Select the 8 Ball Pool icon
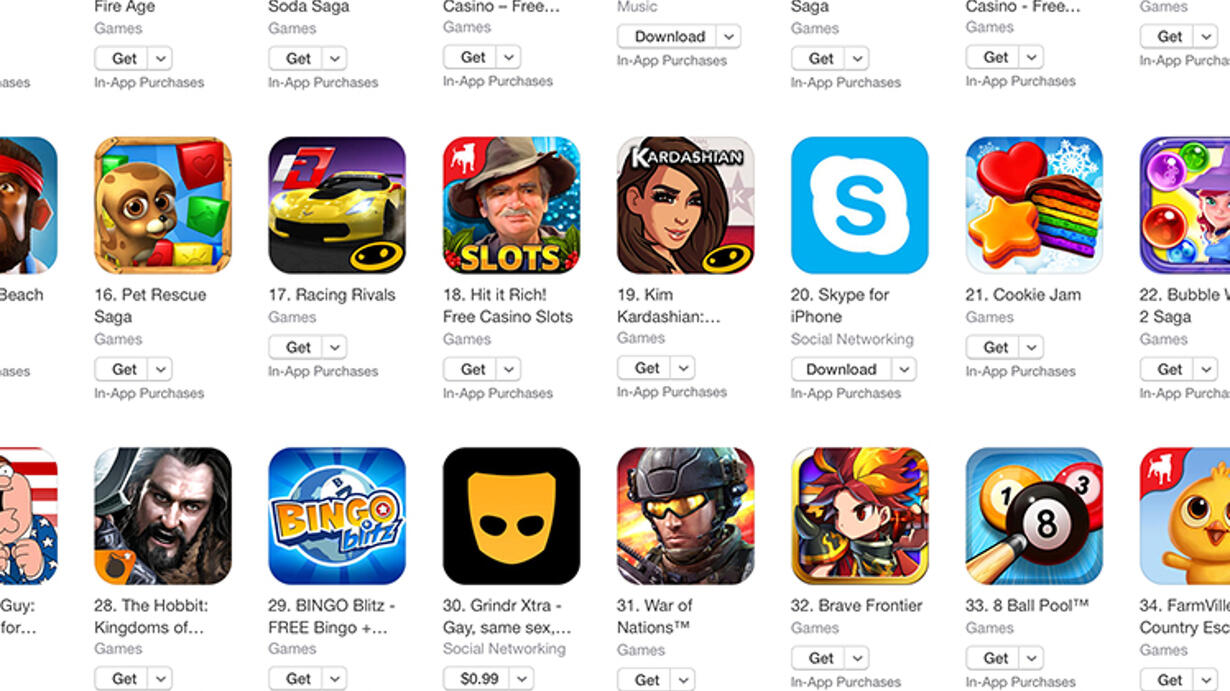The width and height of the screenshot is (1230, 691). click(1034, 516)
